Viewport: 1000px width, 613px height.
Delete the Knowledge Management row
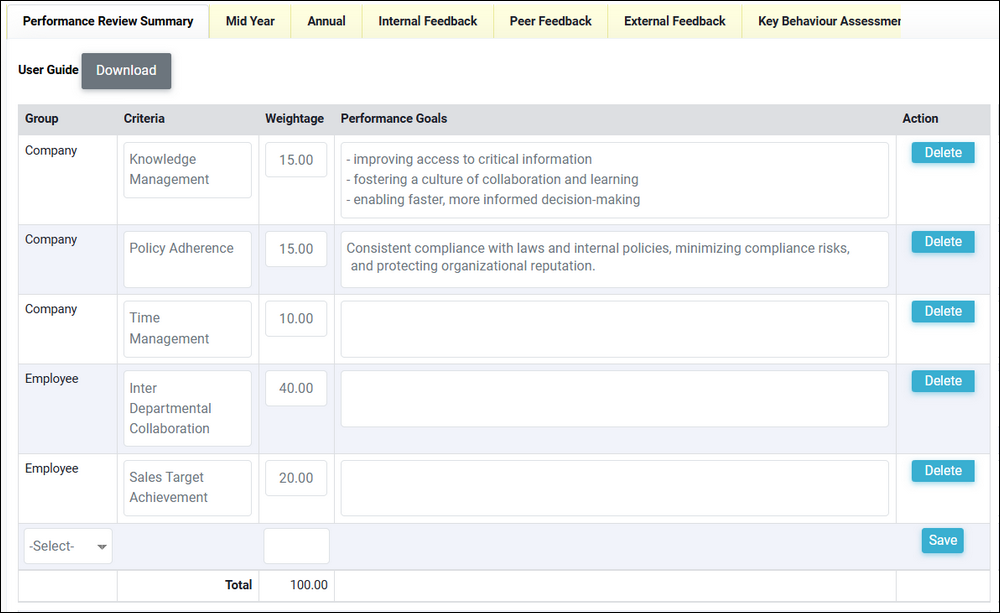(942, 153)
